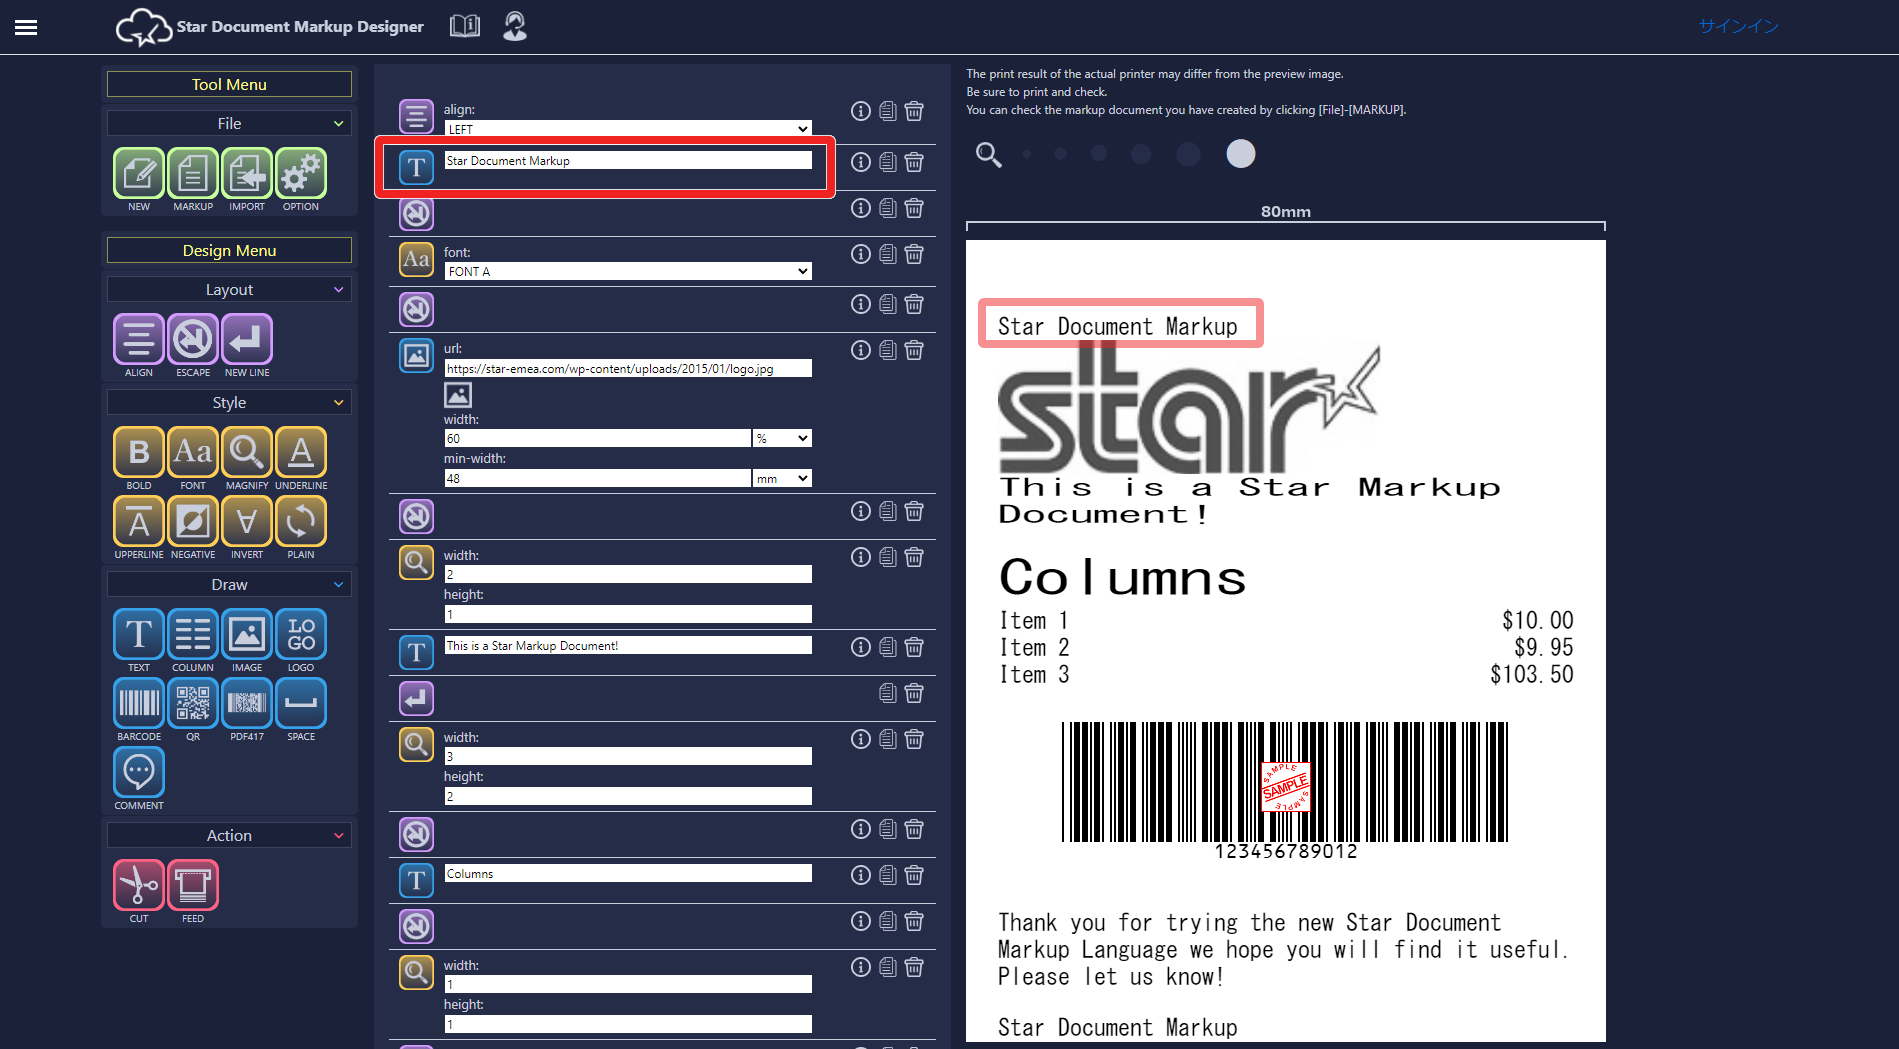Image resolution: width=1899 pixels, height=1049 pixels.
Task: Toggle the INVERT style tool
Action: click(x=247, y=521)
